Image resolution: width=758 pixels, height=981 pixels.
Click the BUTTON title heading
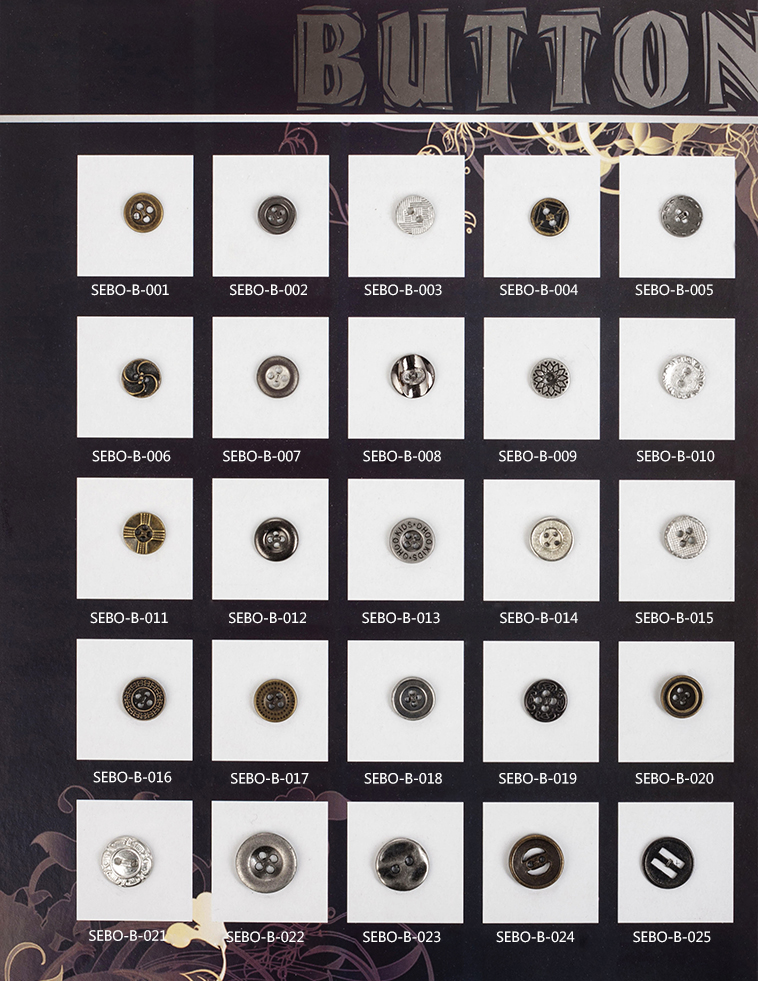tap(525, 57)
